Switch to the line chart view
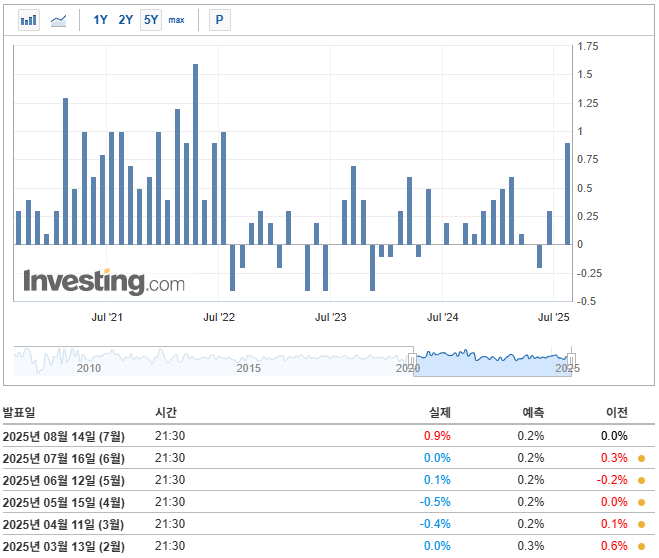The image size is (659, 558). [59, 20]
